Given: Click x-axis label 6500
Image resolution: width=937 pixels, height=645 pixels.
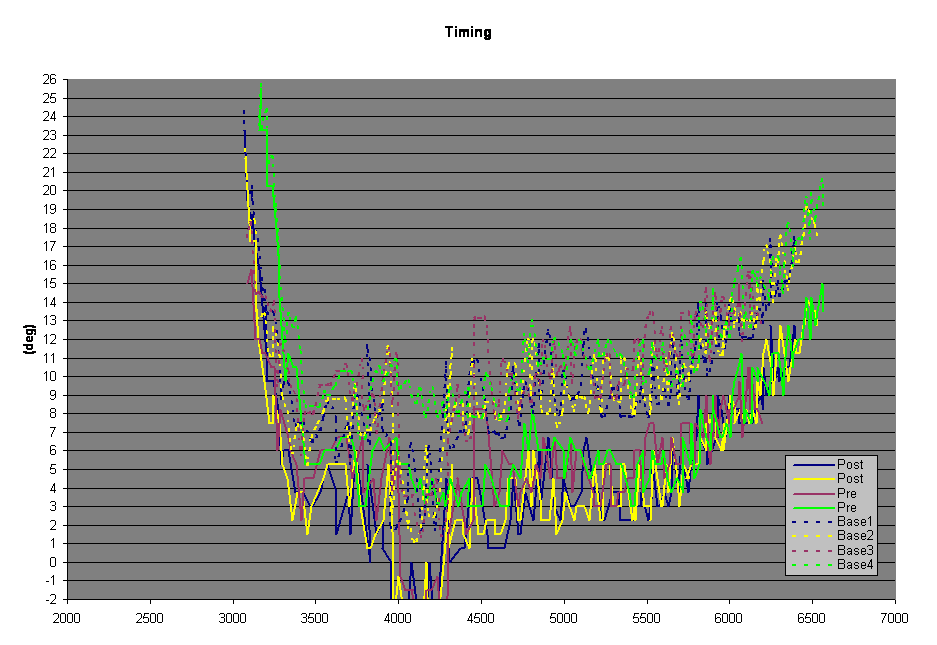Looking at the screenshot, I should pos(812,619).
